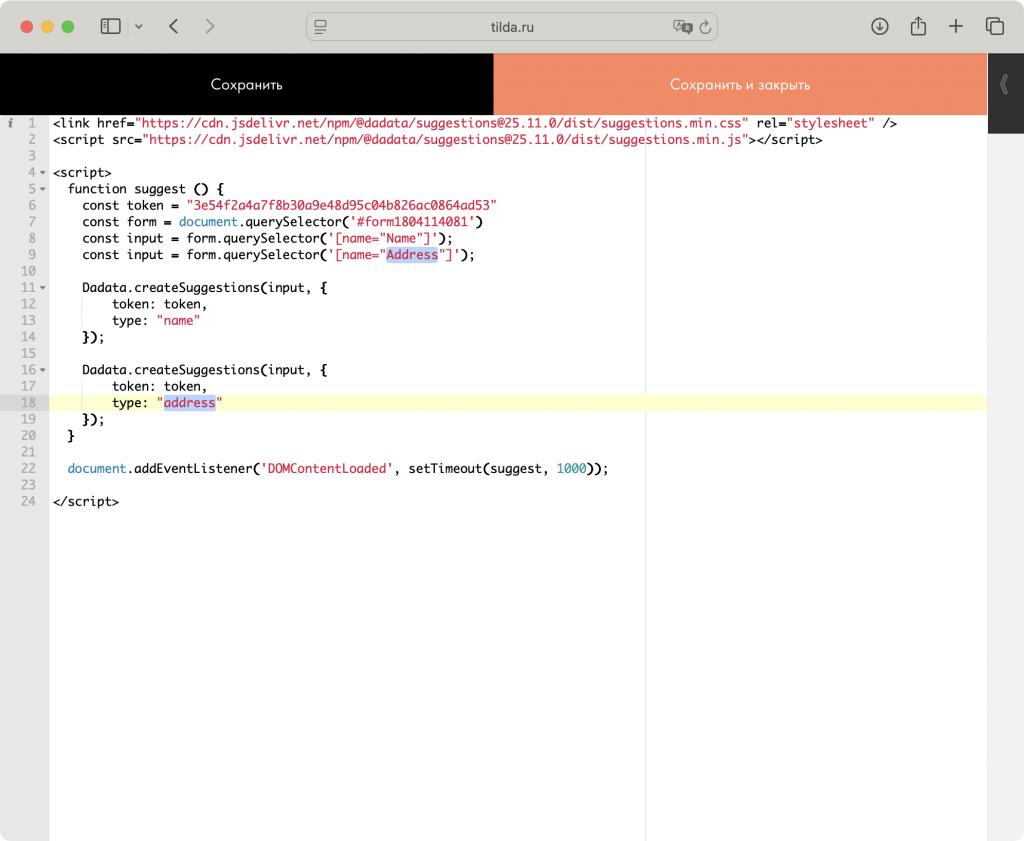
Task: Click the Share icon in Safari toolbar
Action: pyautogui.click(x=918, y=27)
